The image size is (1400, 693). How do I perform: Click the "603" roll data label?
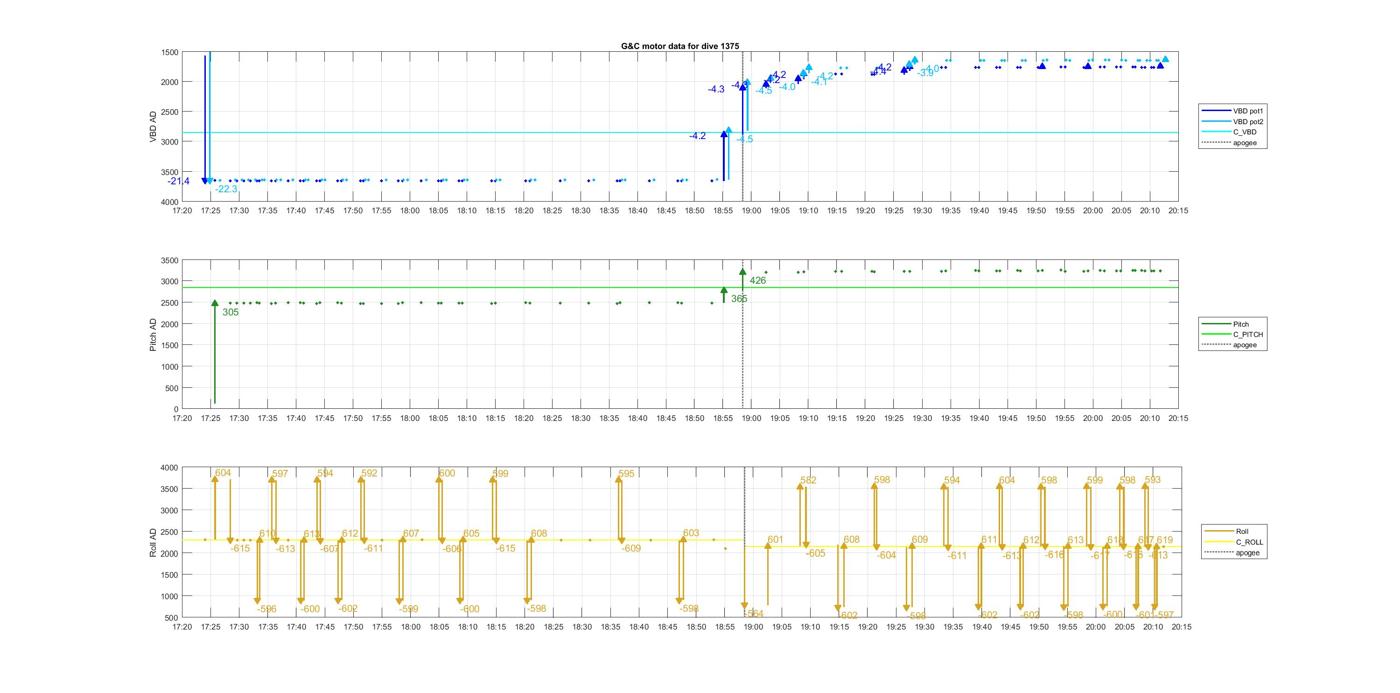click(x=691, y=534)
